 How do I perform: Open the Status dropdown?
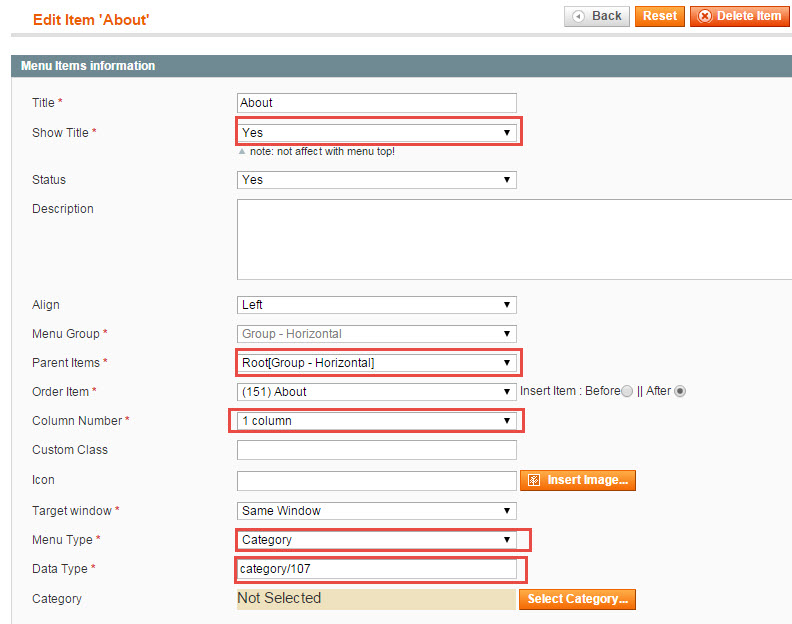pyautogui.click(x=377, y=180)
